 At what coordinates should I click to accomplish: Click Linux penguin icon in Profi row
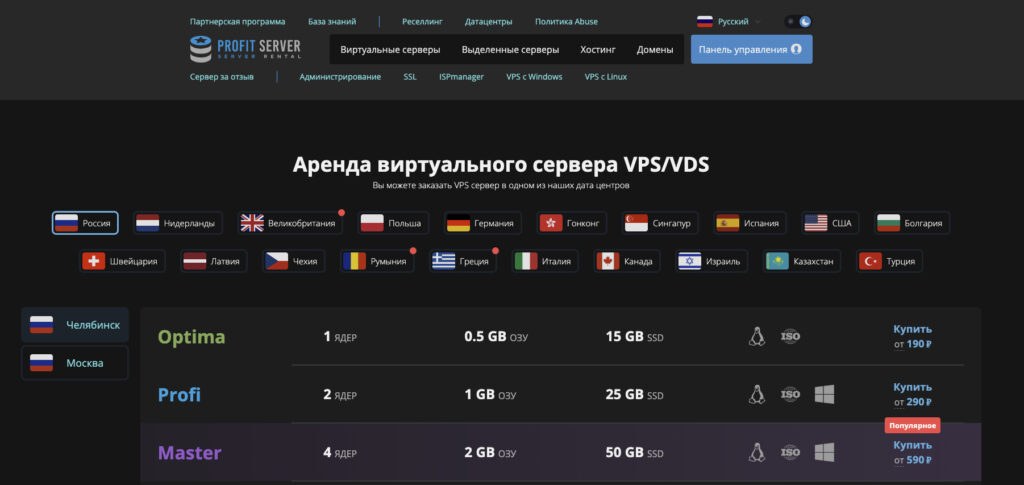pos(756,394)
